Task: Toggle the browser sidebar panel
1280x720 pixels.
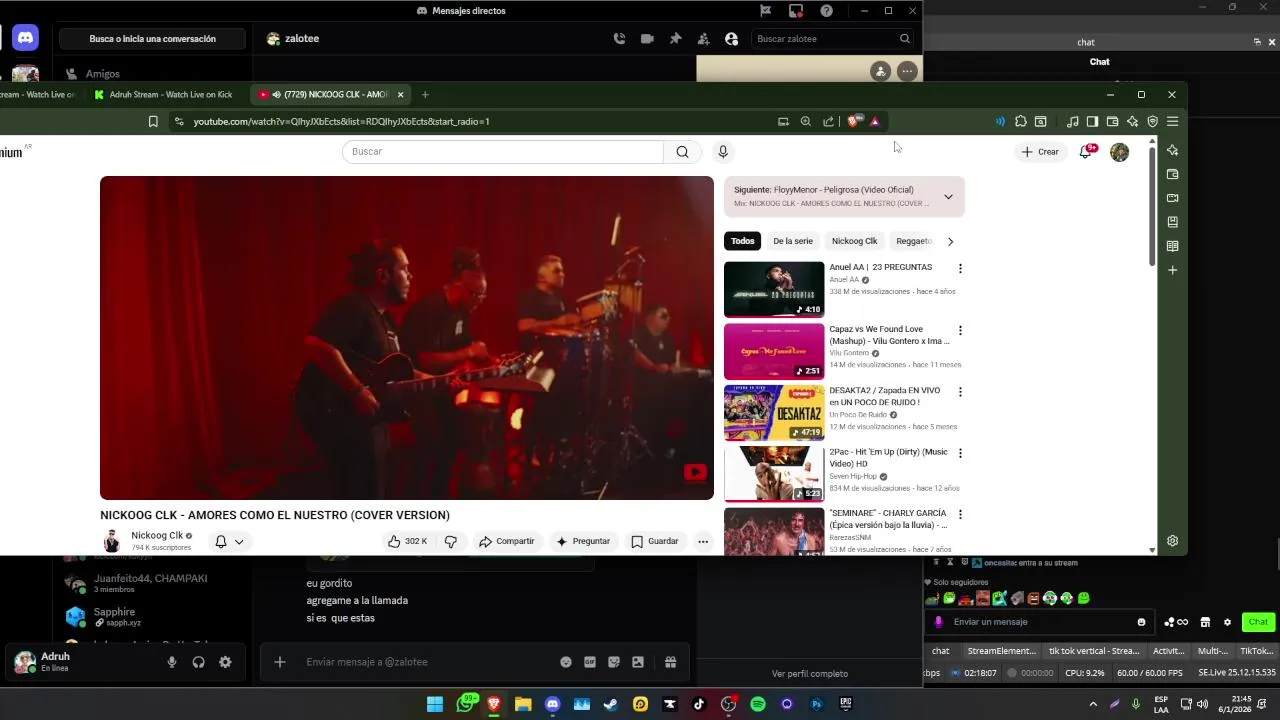Action: (1092, 122)
